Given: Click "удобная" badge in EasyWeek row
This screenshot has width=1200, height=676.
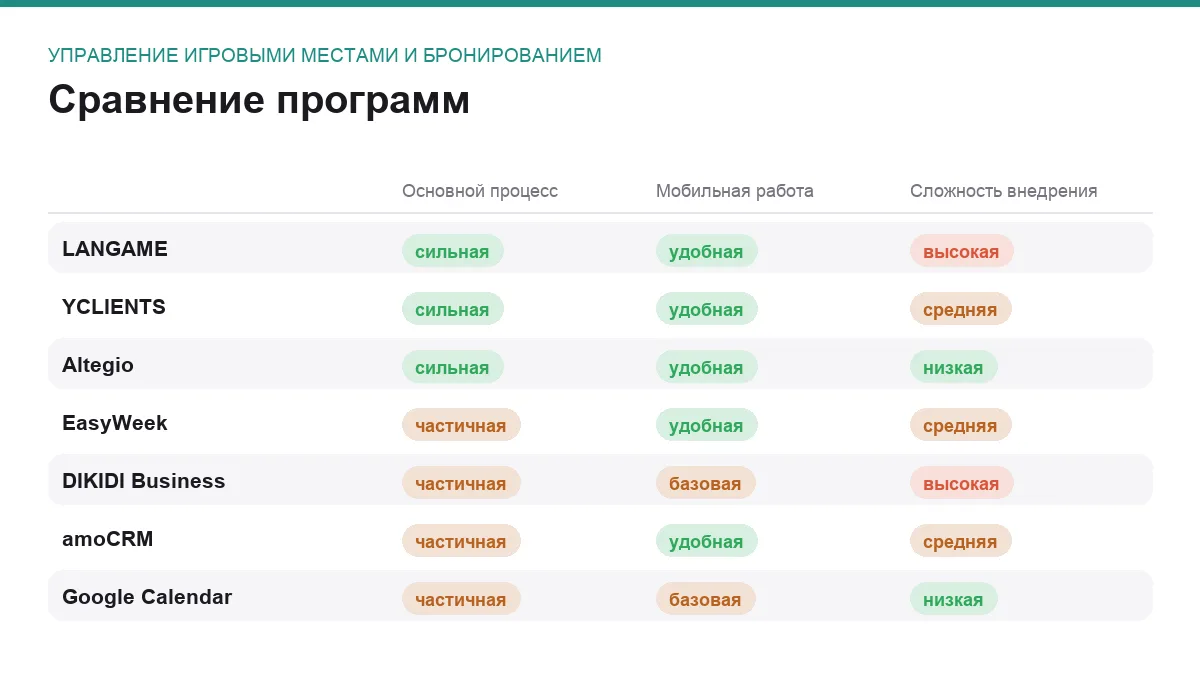Looking at the screenshot, I should tap(707, 425).
